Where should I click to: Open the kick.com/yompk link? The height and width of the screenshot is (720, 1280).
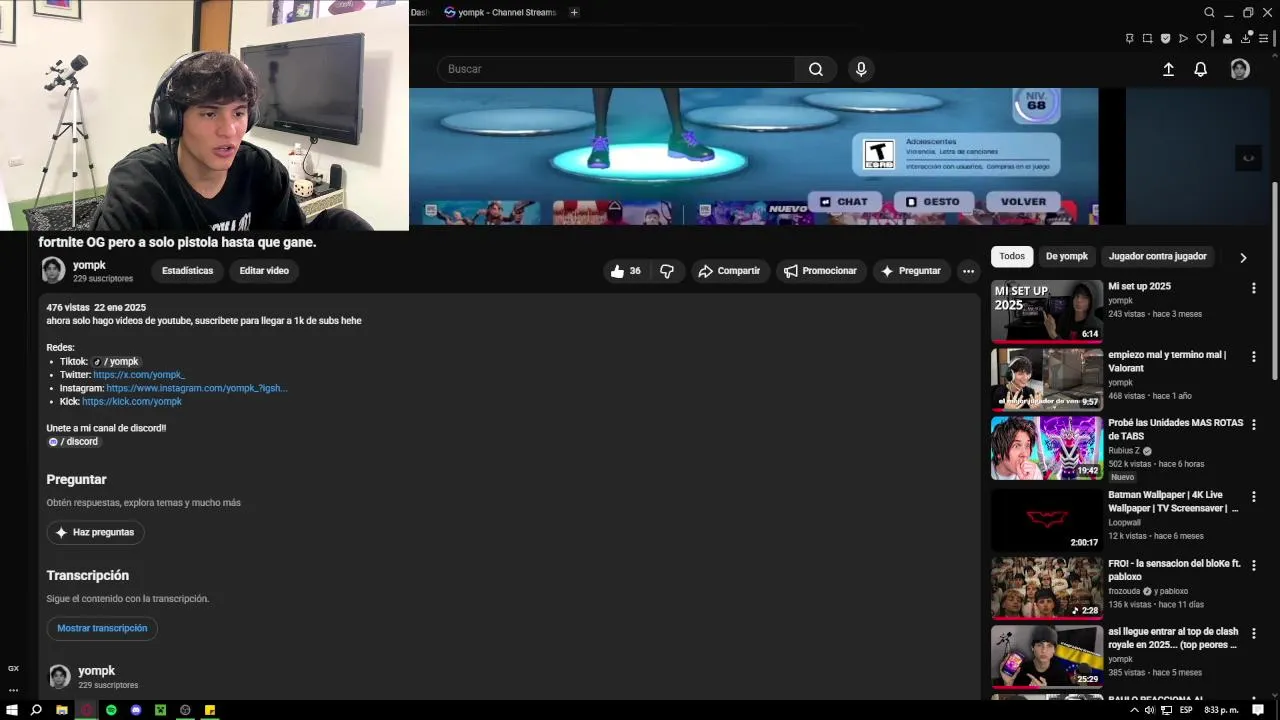[x=132, y=401]
